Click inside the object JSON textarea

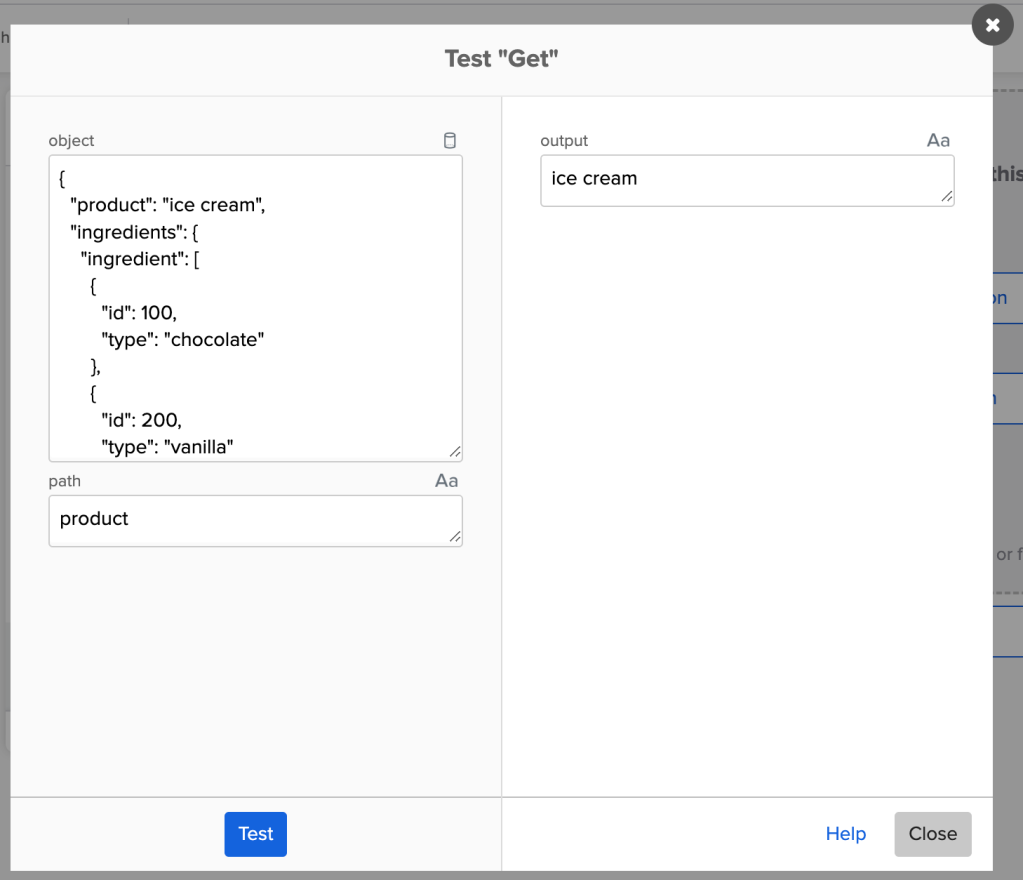coord(255,300)
